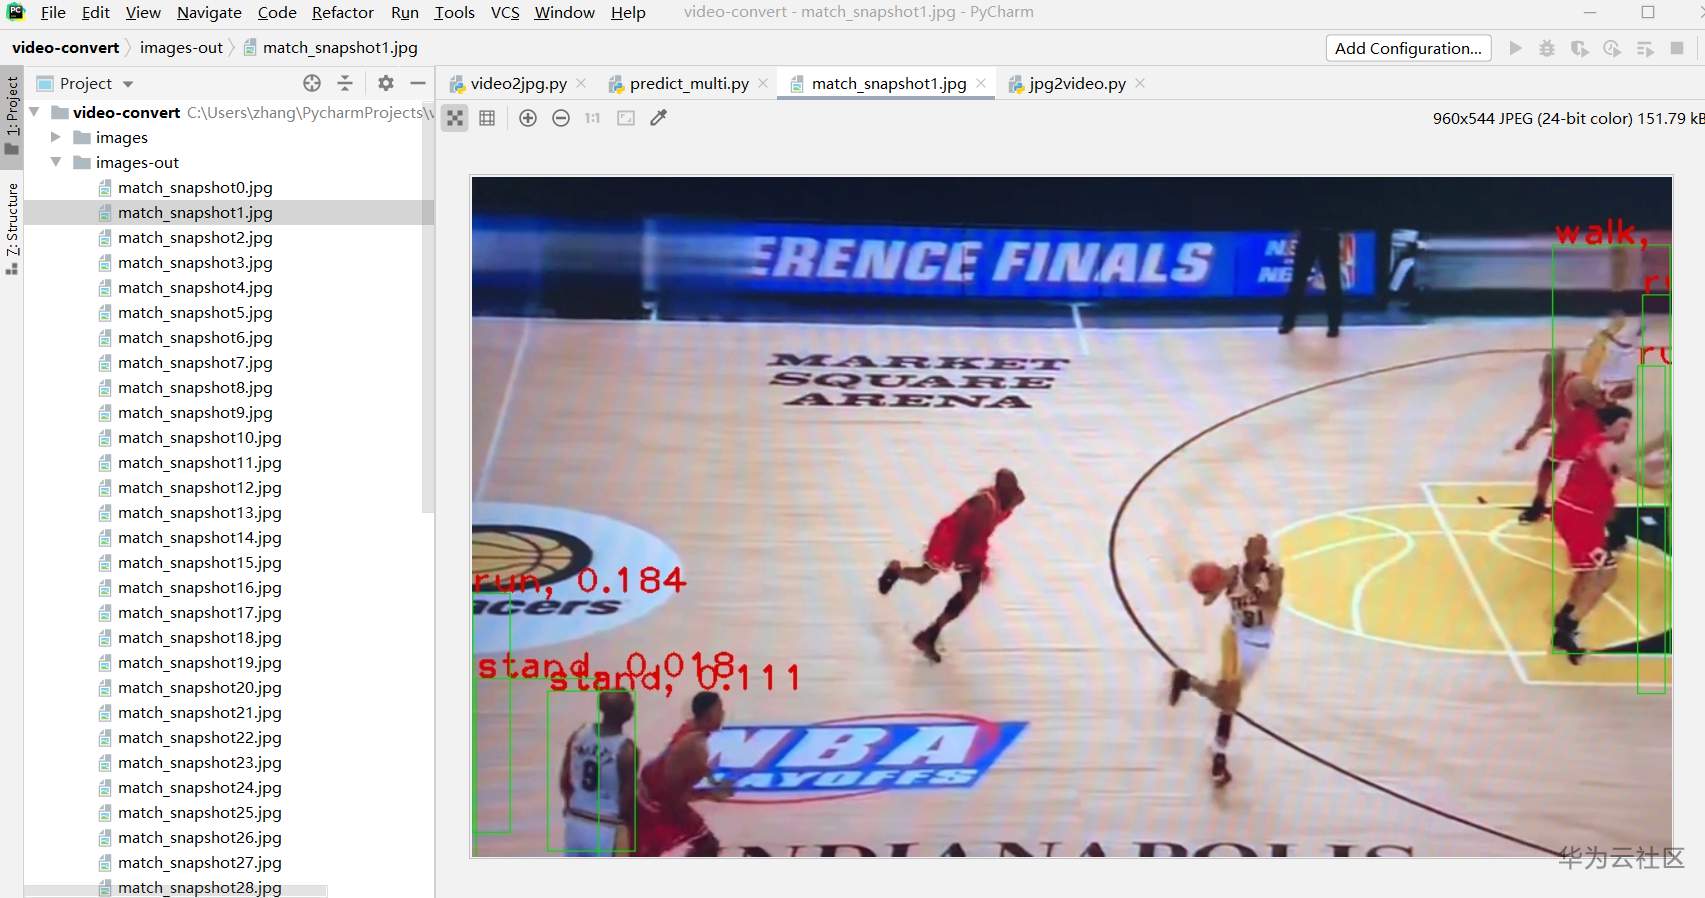Viewport: 1705px width, 898px height.
Task: Select match_snapshot0.jpg in the tree
Action: point(195,187)
